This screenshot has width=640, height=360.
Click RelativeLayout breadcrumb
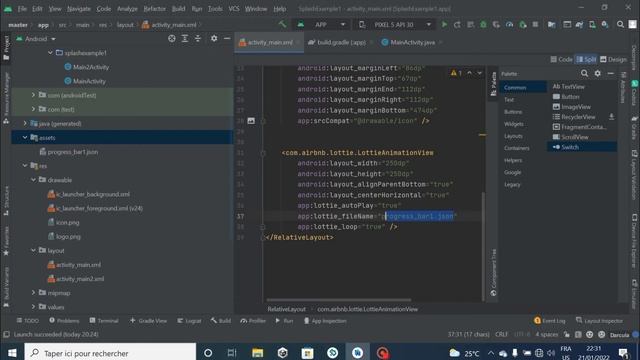(286, 309)
